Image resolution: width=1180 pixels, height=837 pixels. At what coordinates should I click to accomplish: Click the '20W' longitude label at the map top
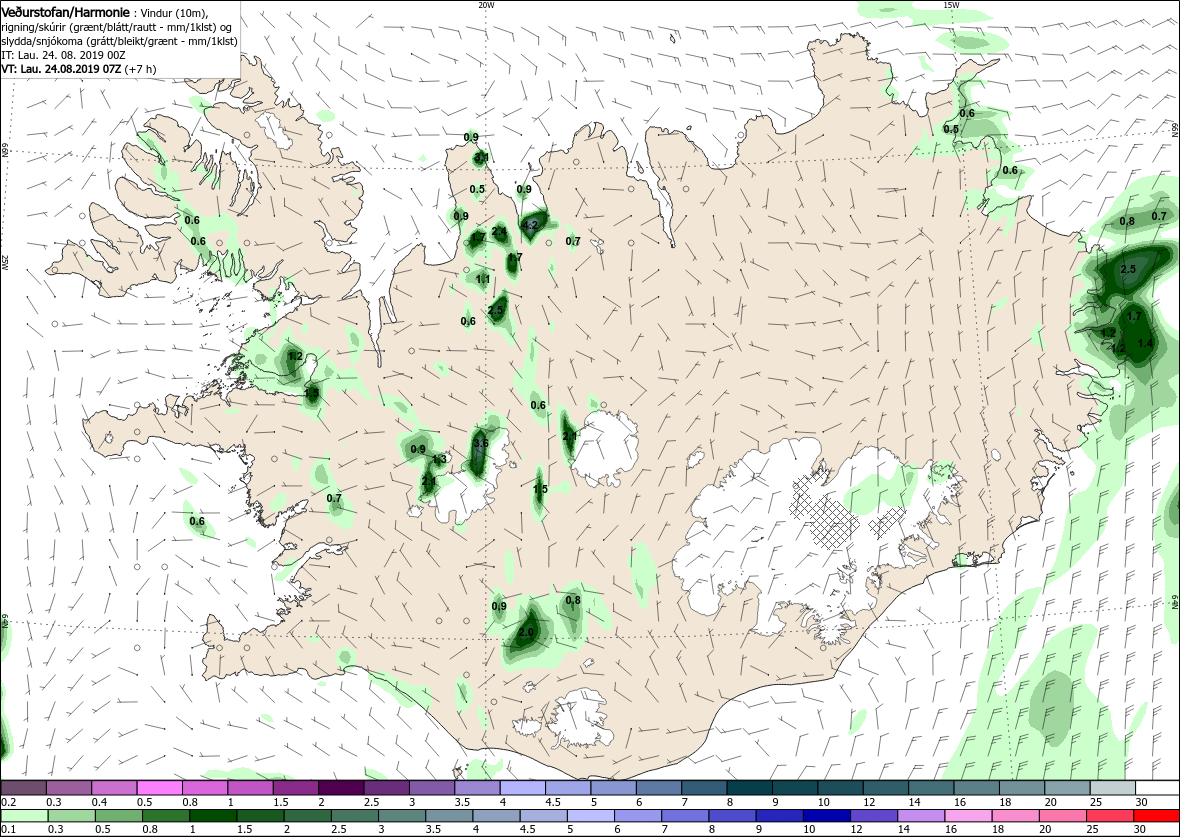pos(486,5)
